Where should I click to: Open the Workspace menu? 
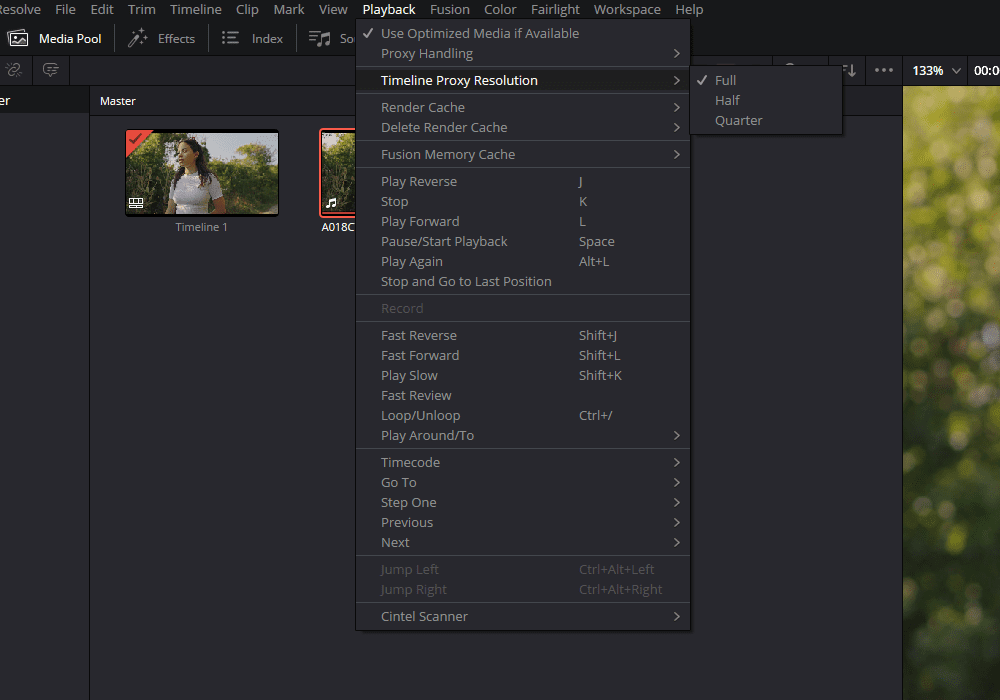(x=627, y=9)
